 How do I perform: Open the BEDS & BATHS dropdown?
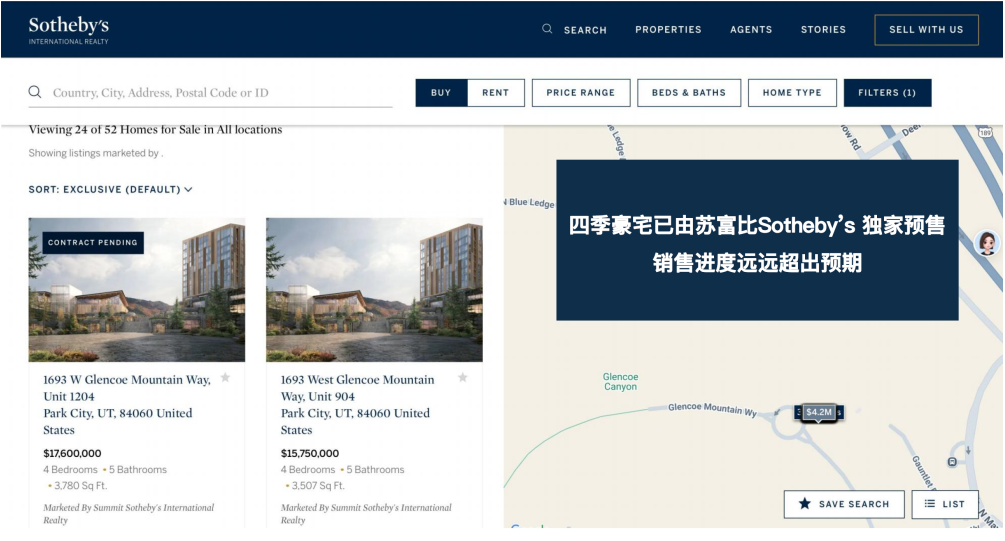click(x=689, y=93)
